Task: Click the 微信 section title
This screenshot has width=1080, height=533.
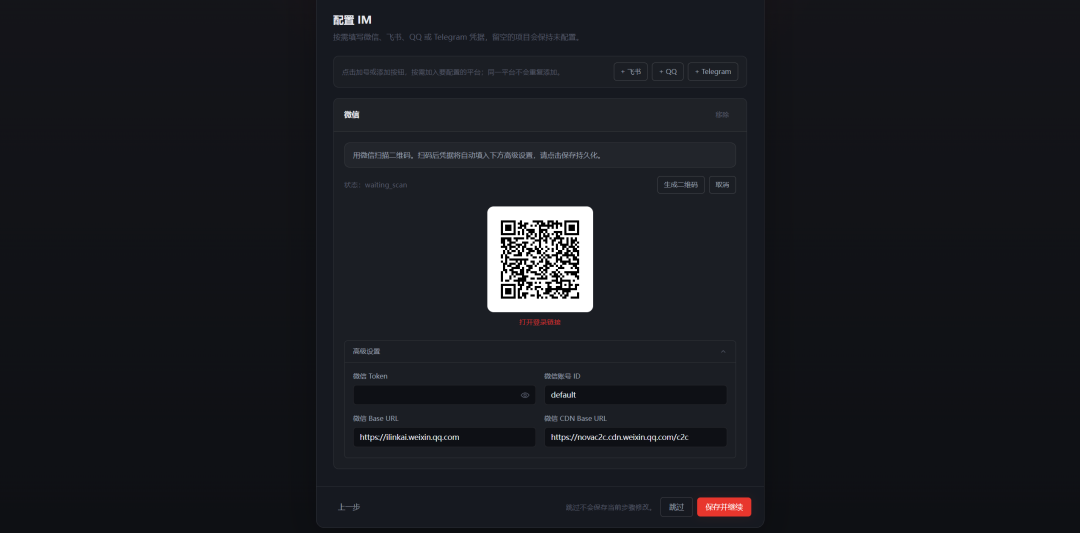Action: [x=351, y=115]
